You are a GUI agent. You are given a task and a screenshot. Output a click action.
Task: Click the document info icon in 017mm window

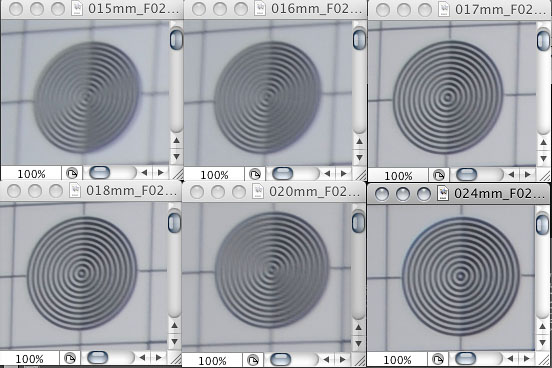coord(439,175)
